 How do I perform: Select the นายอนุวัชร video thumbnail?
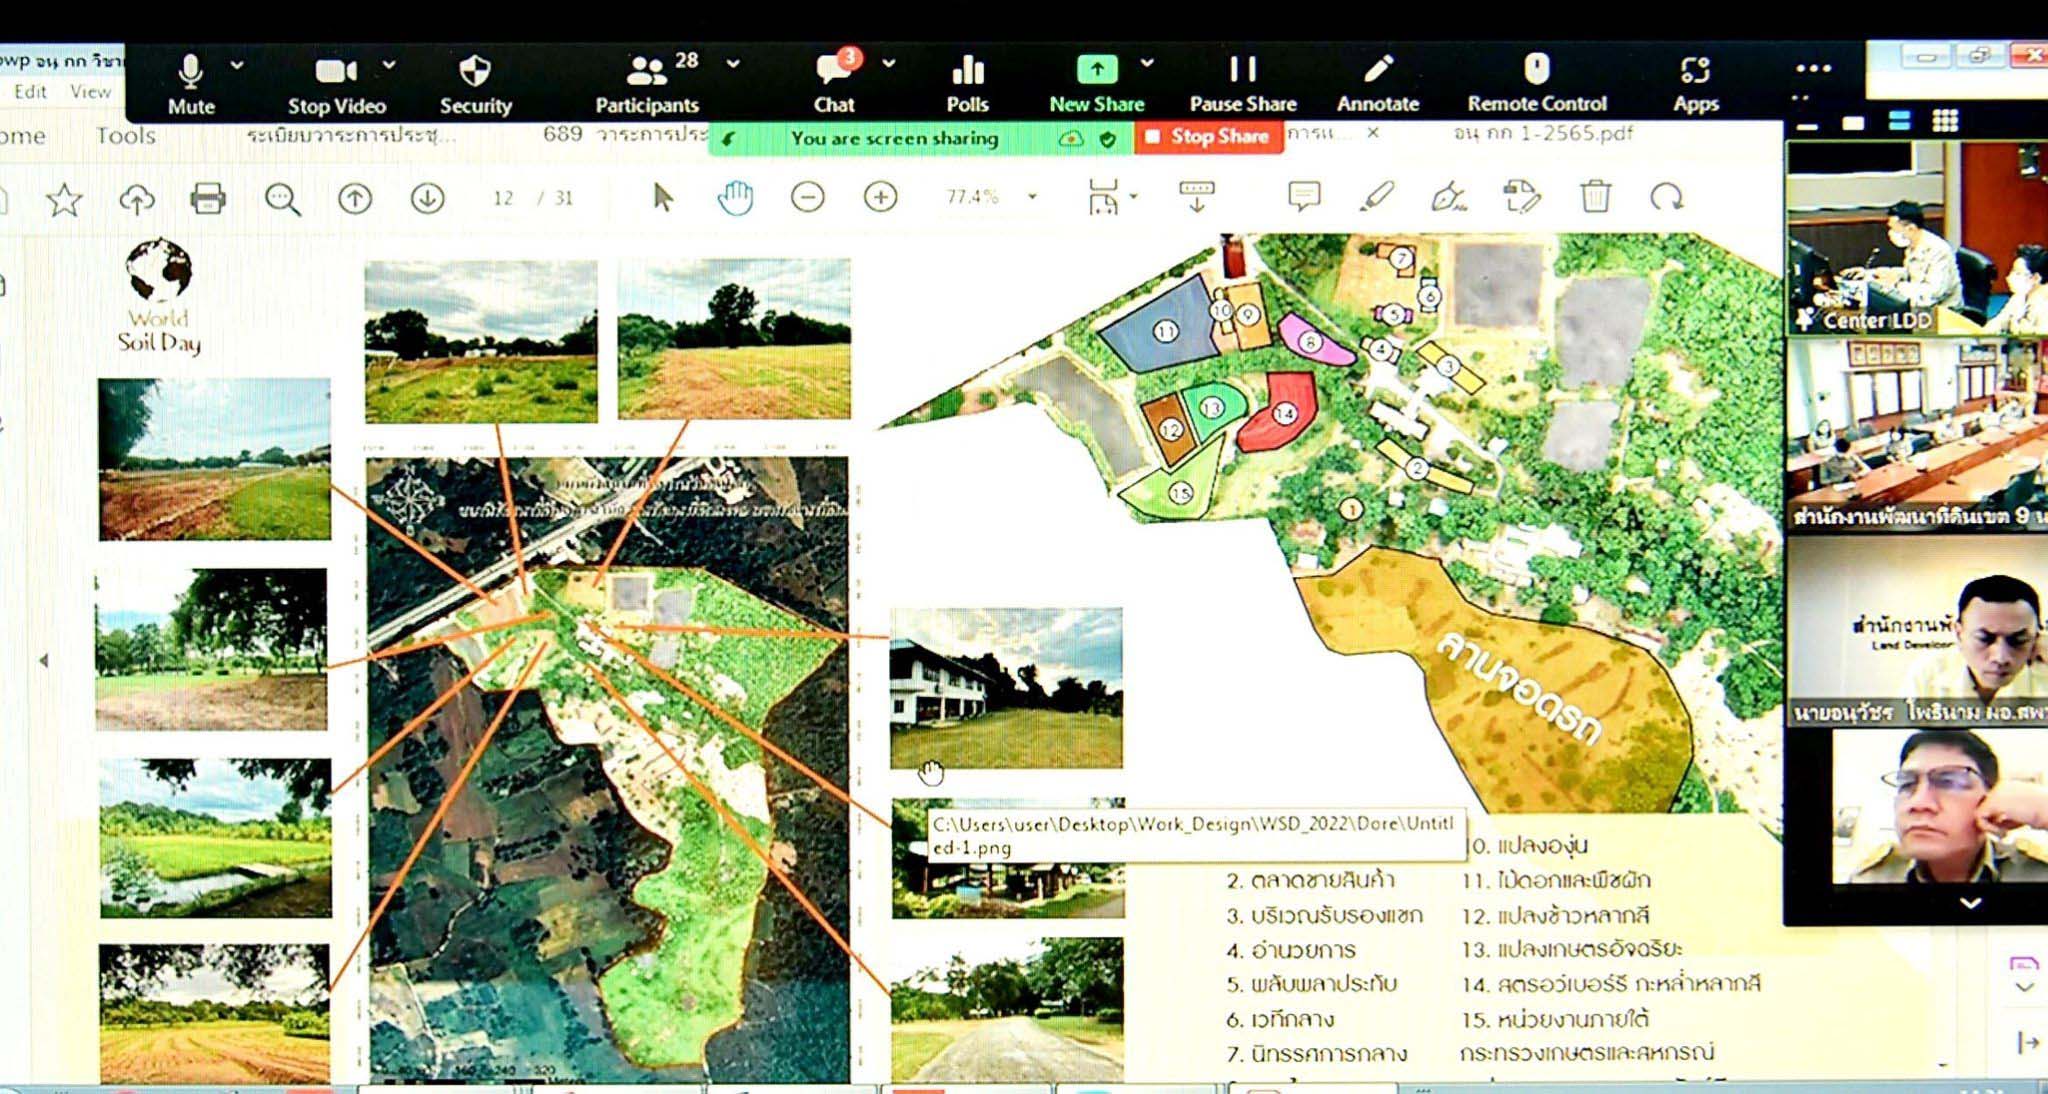coord(1917,632)
